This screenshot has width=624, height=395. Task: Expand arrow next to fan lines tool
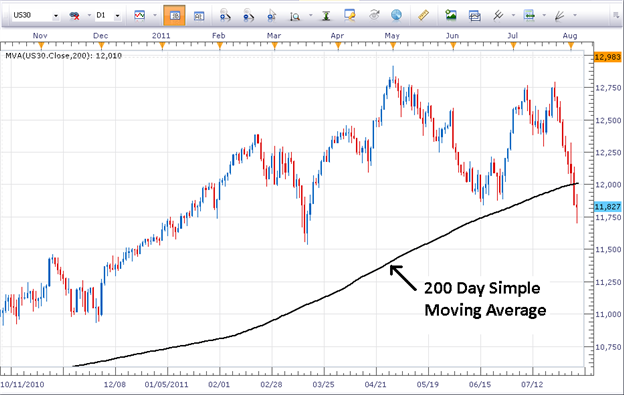click(575, 16)
